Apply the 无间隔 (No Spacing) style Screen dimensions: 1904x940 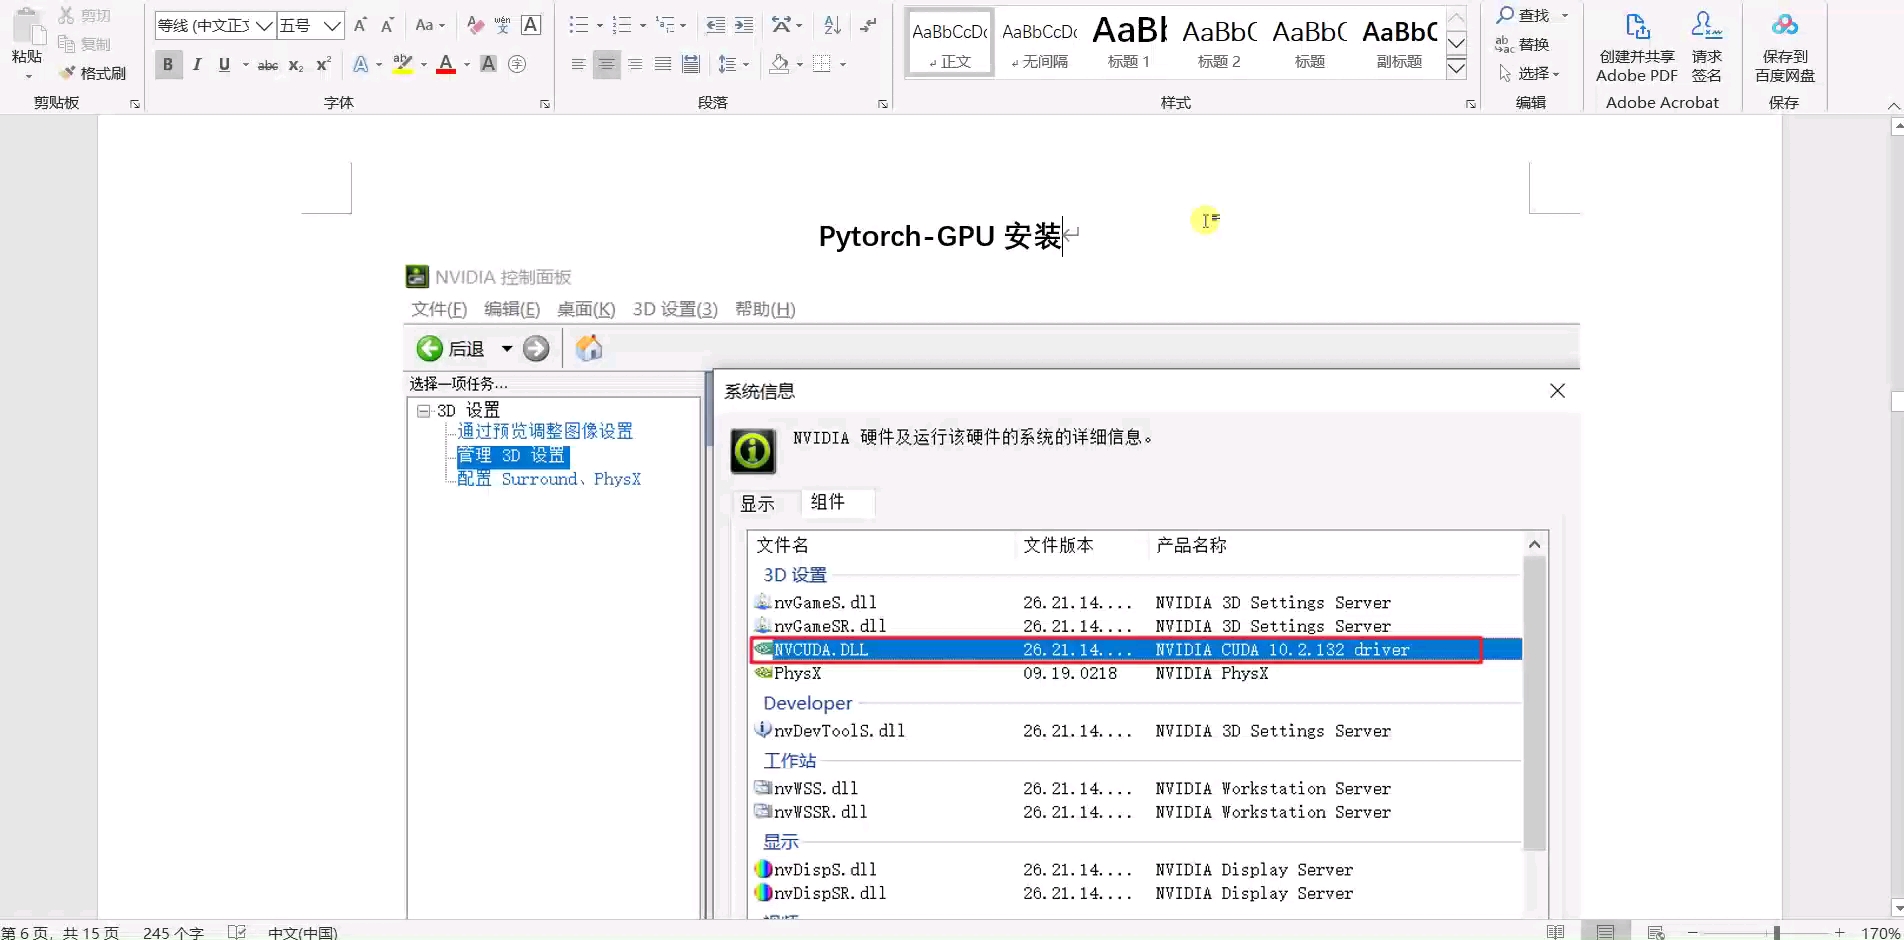1039,42
